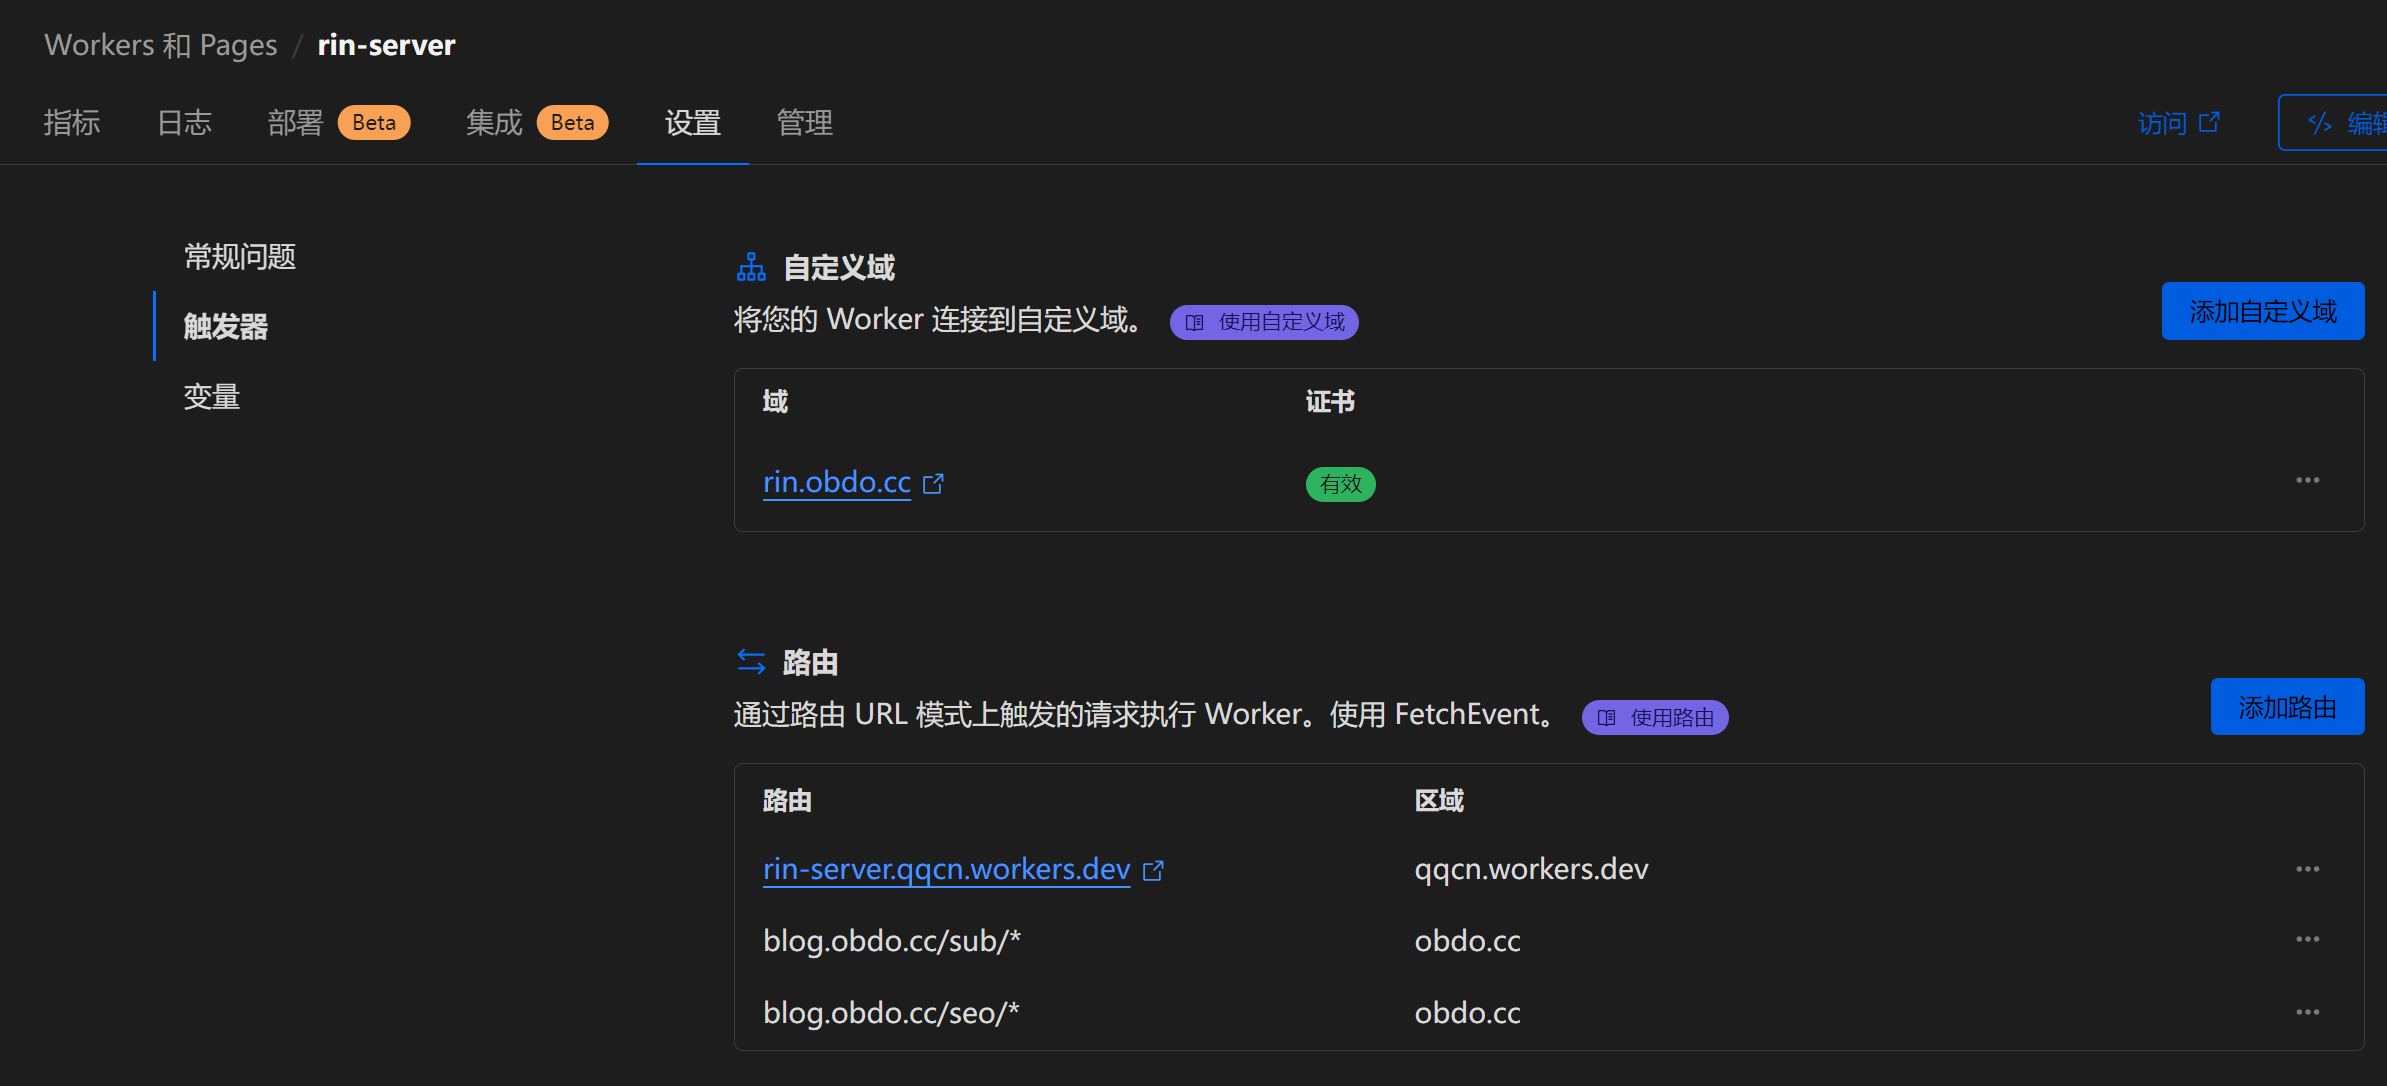Click the code icon on the 编辑 button
The height and width of the screenshot is (1086, 2387).
(2322, 122)
